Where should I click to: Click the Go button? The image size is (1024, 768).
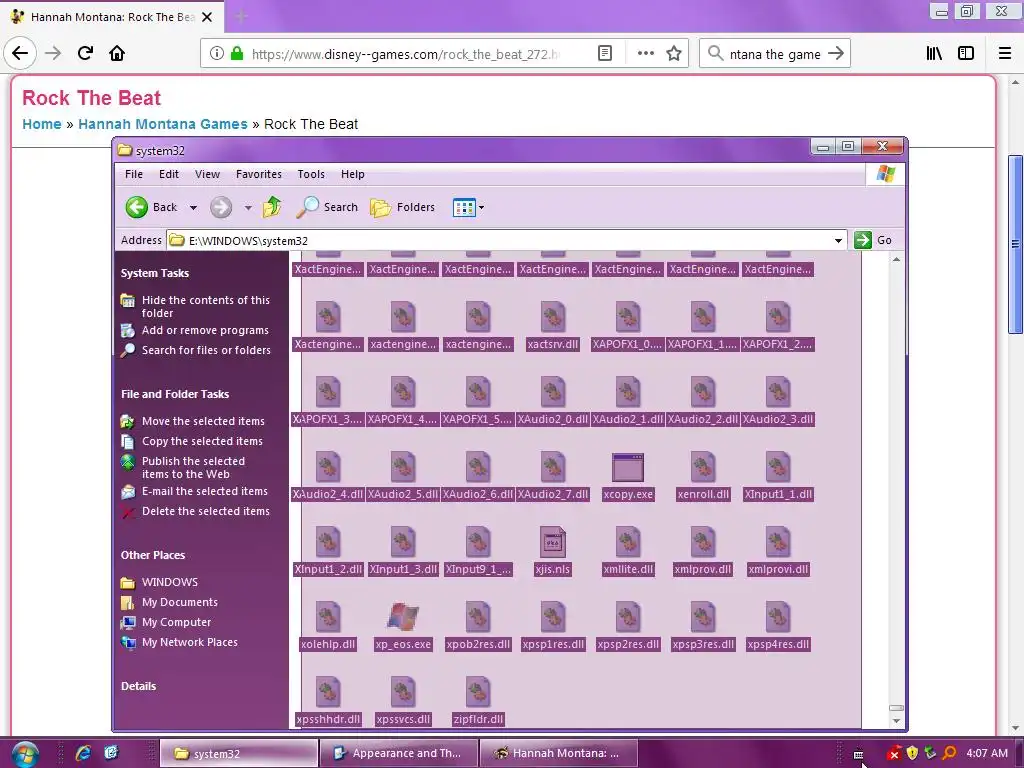click(873, 240)
